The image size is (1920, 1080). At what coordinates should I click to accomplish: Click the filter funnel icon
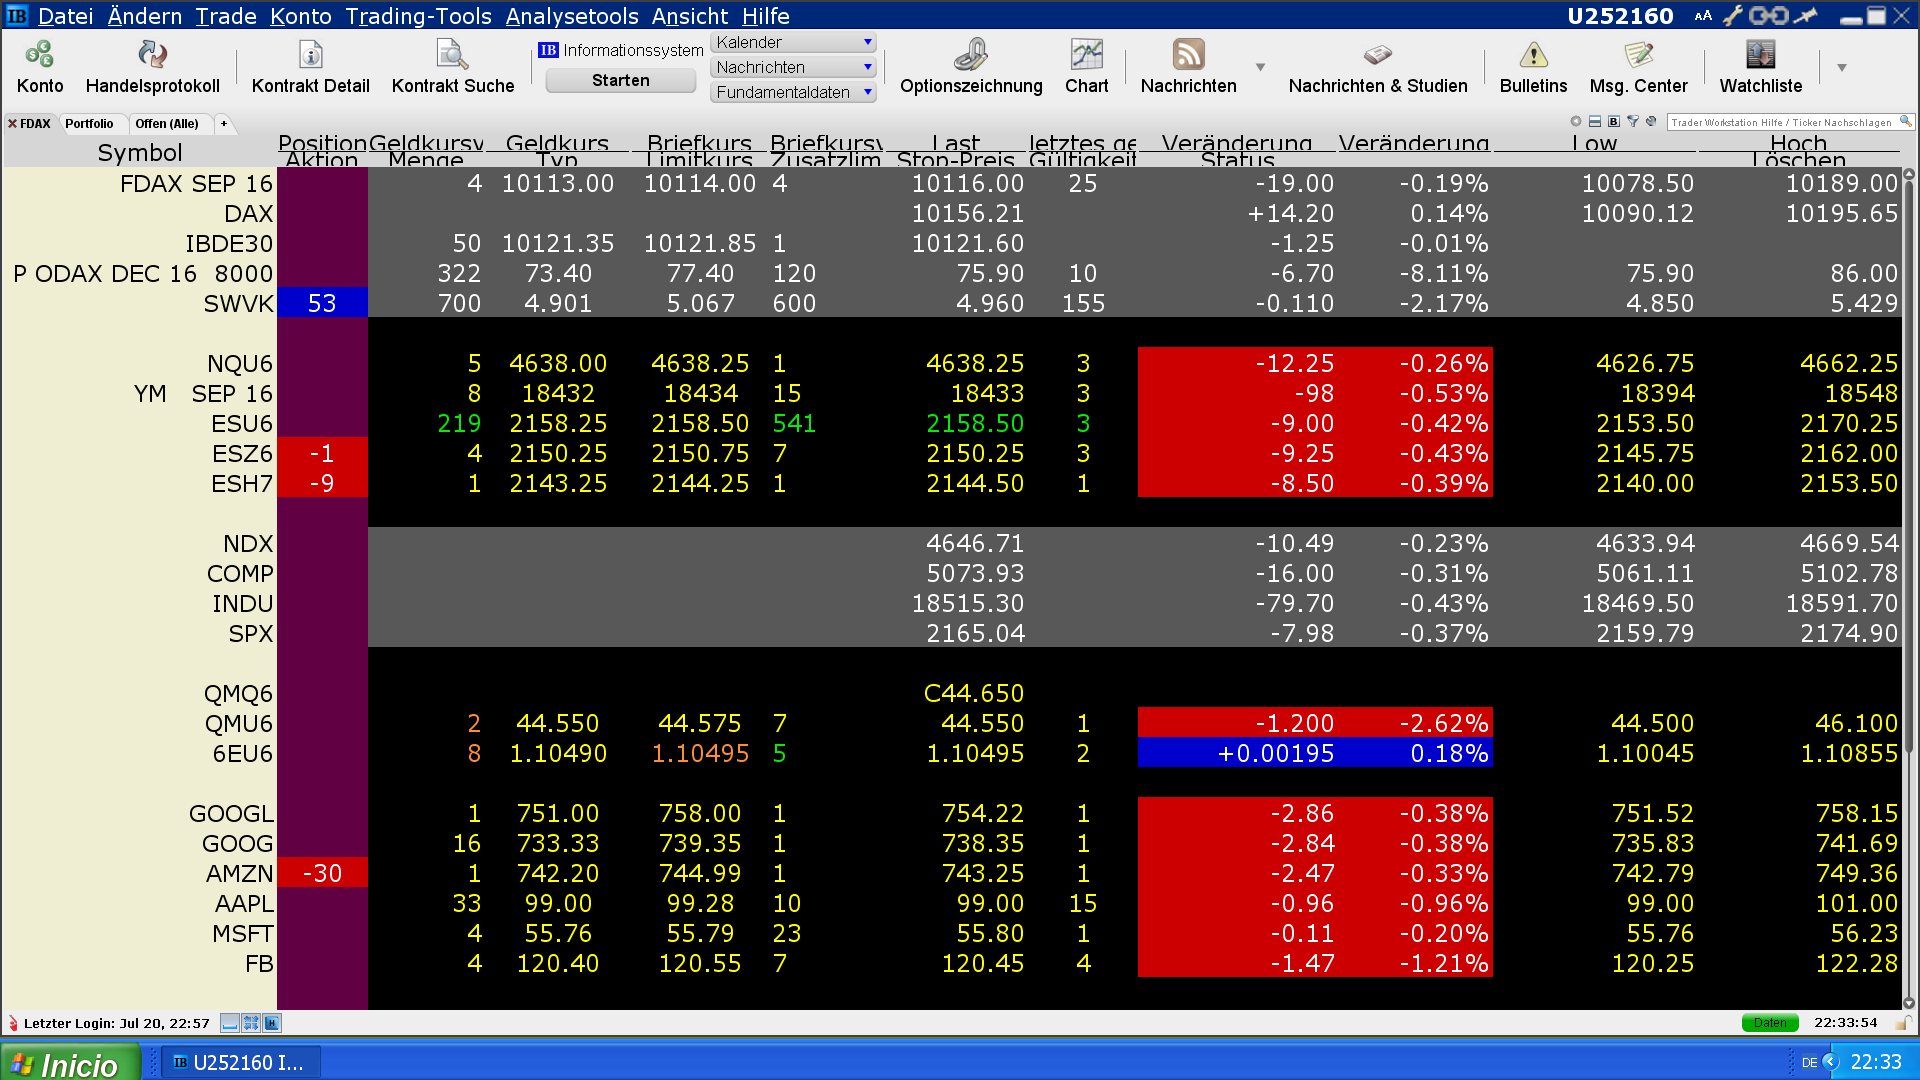1633,122
